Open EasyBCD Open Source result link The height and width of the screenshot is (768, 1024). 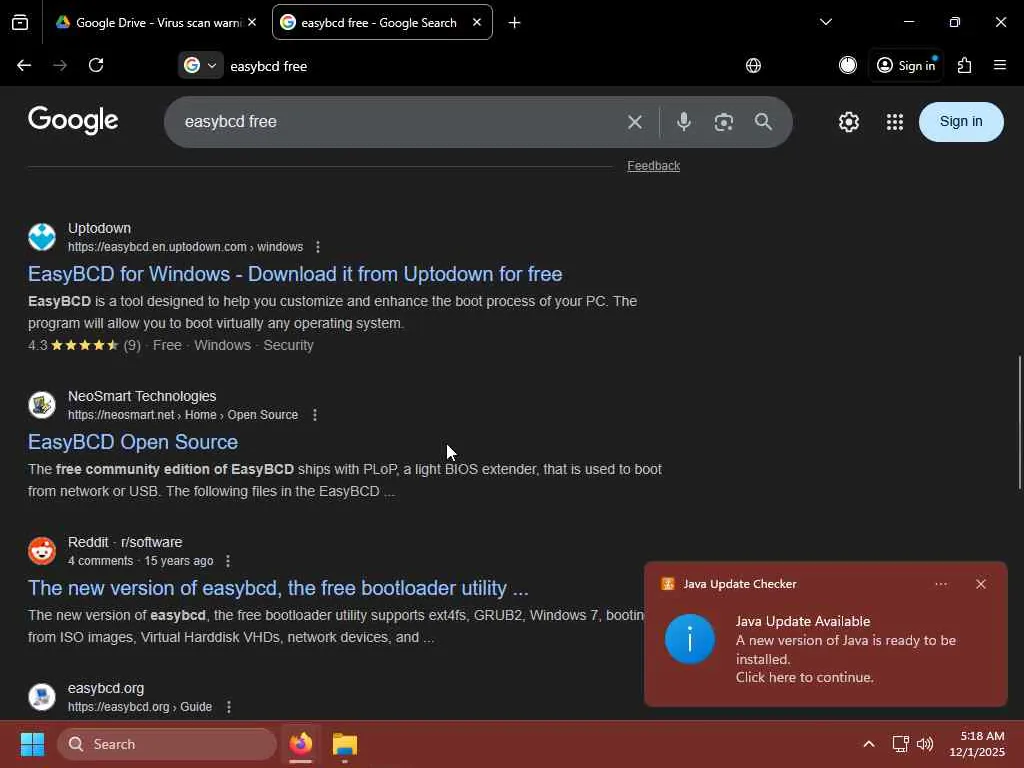133,442
